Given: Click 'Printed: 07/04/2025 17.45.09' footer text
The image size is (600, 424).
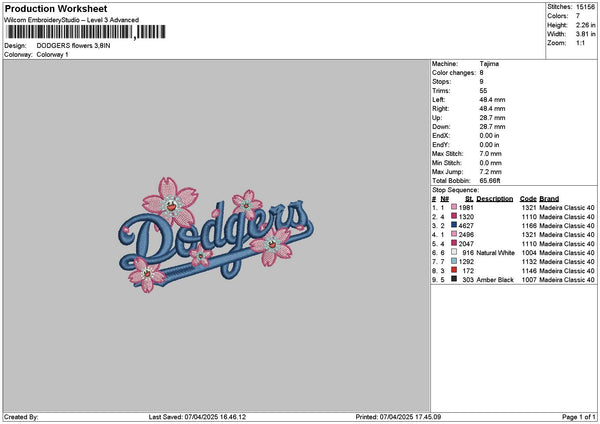Looking at the screenshot, I should (398, 417).
